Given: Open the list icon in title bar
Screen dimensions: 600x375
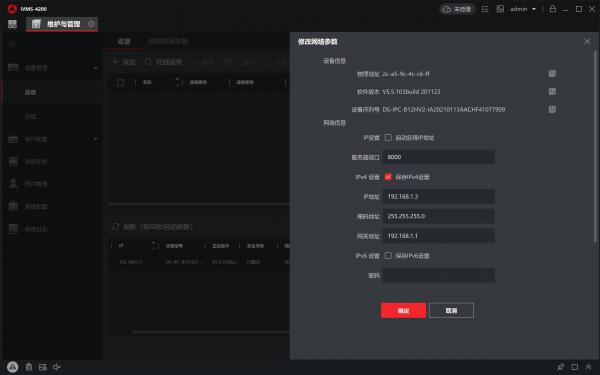Looking at the screenshot, I should 485,9.
